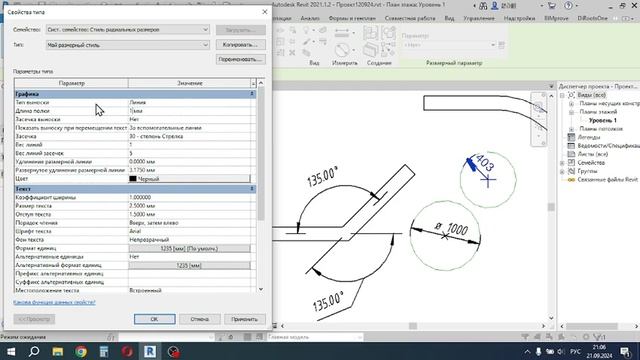Collapse the Текст parameter group
Viewport: 640px width, 360px height.
pos(252,189)
